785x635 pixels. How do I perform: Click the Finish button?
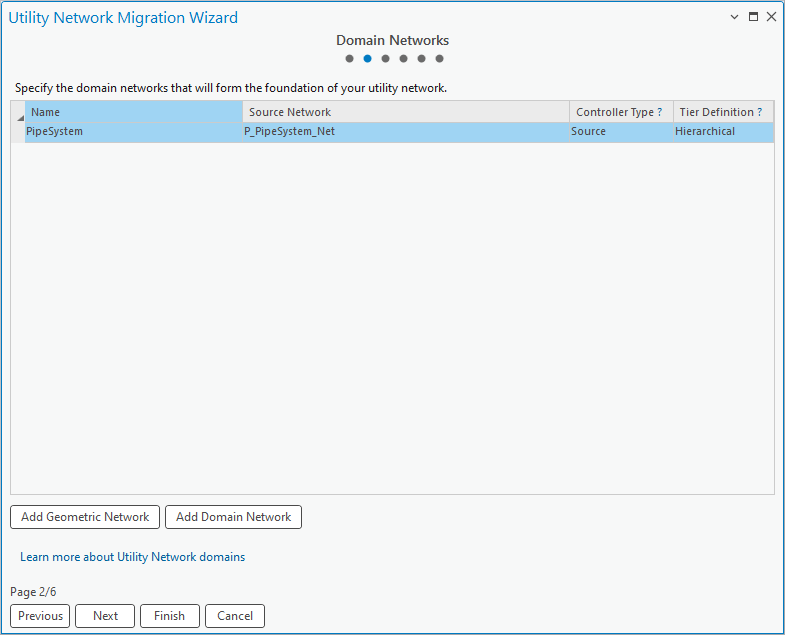pos(170,616)
